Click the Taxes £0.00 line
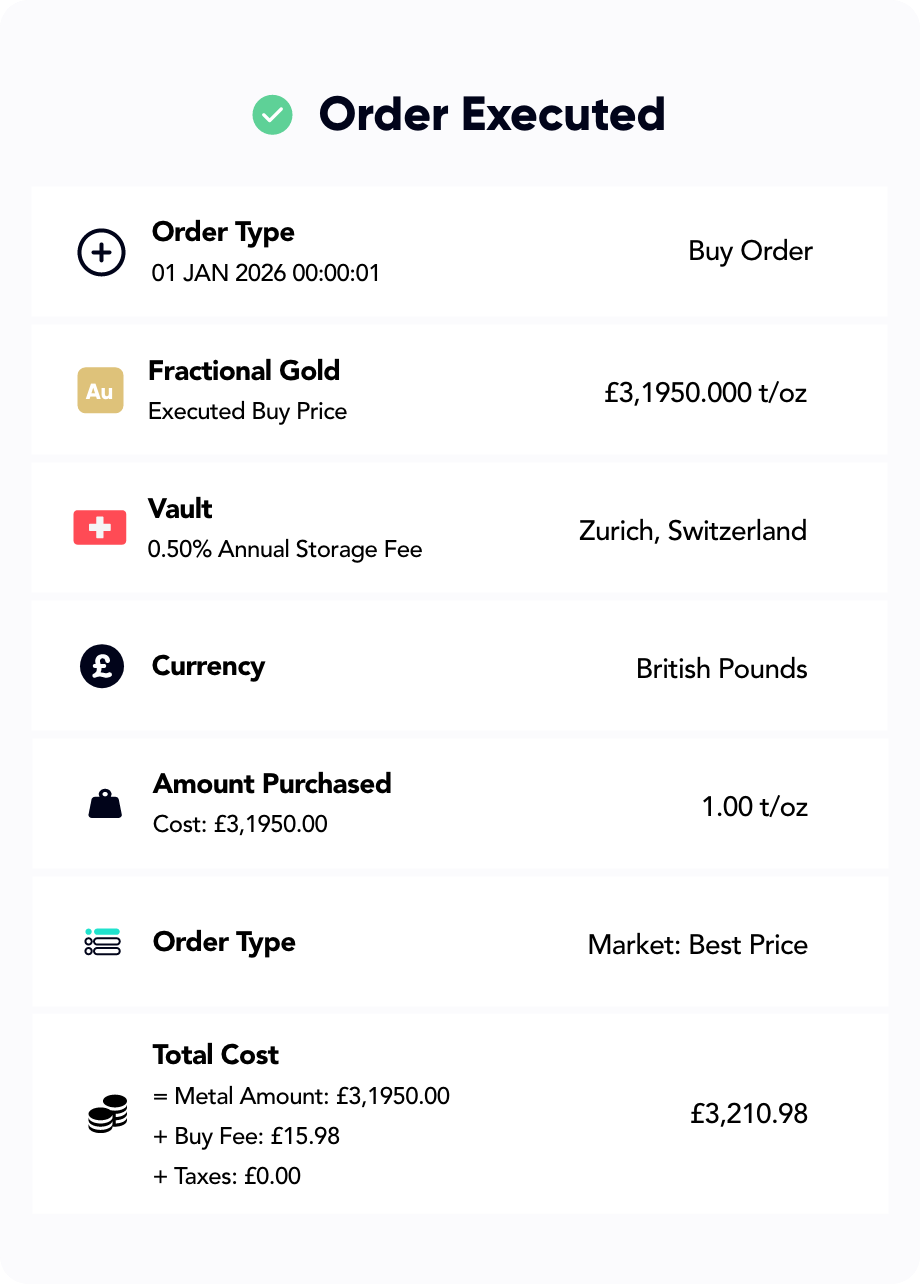The height and width of the screenshot is (1284, 920). click(x=227, y=1176)
